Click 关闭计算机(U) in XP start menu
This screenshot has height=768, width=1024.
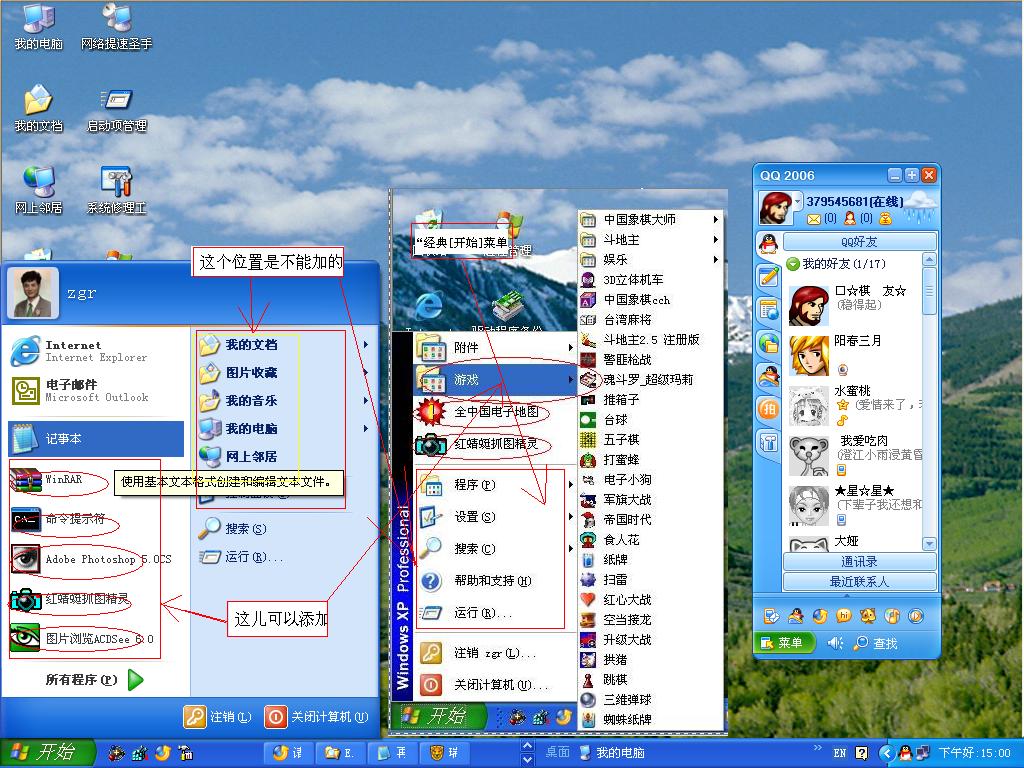(317, 716)
